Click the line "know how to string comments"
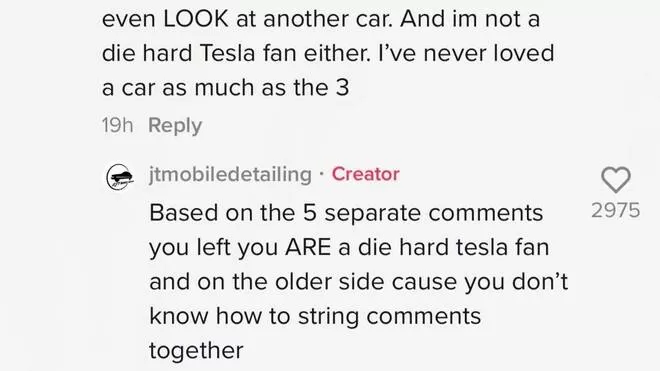 (x=315, y=316)
